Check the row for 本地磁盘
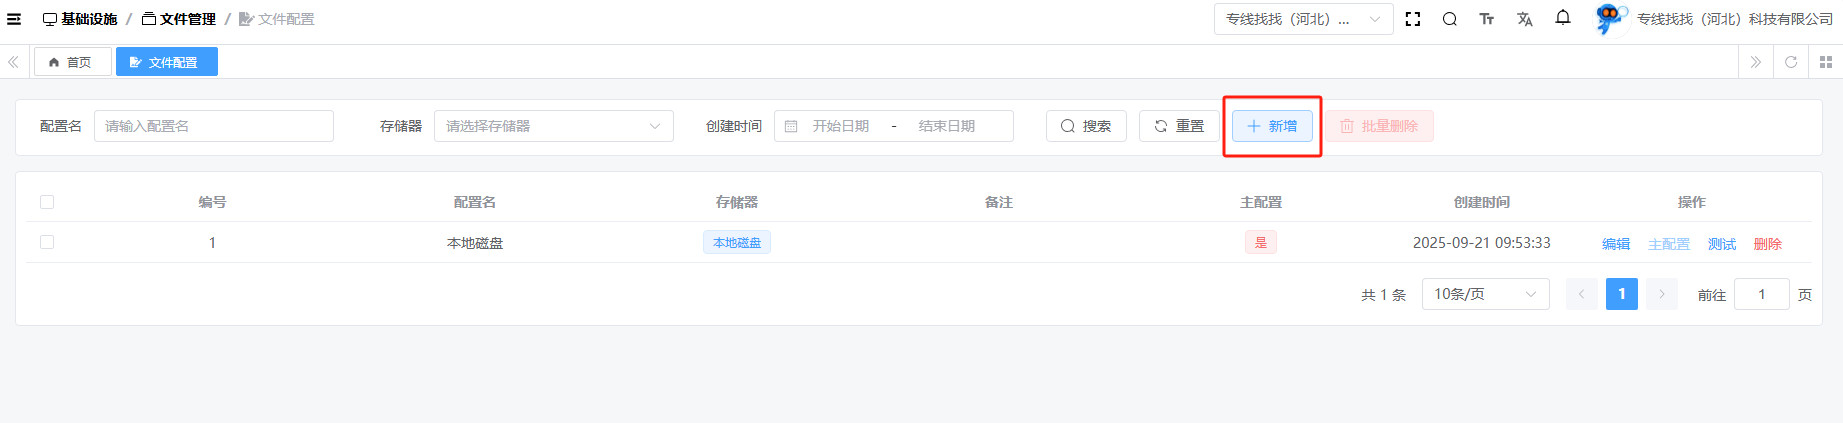This screenshot has width=1843, height=423. 47,242
